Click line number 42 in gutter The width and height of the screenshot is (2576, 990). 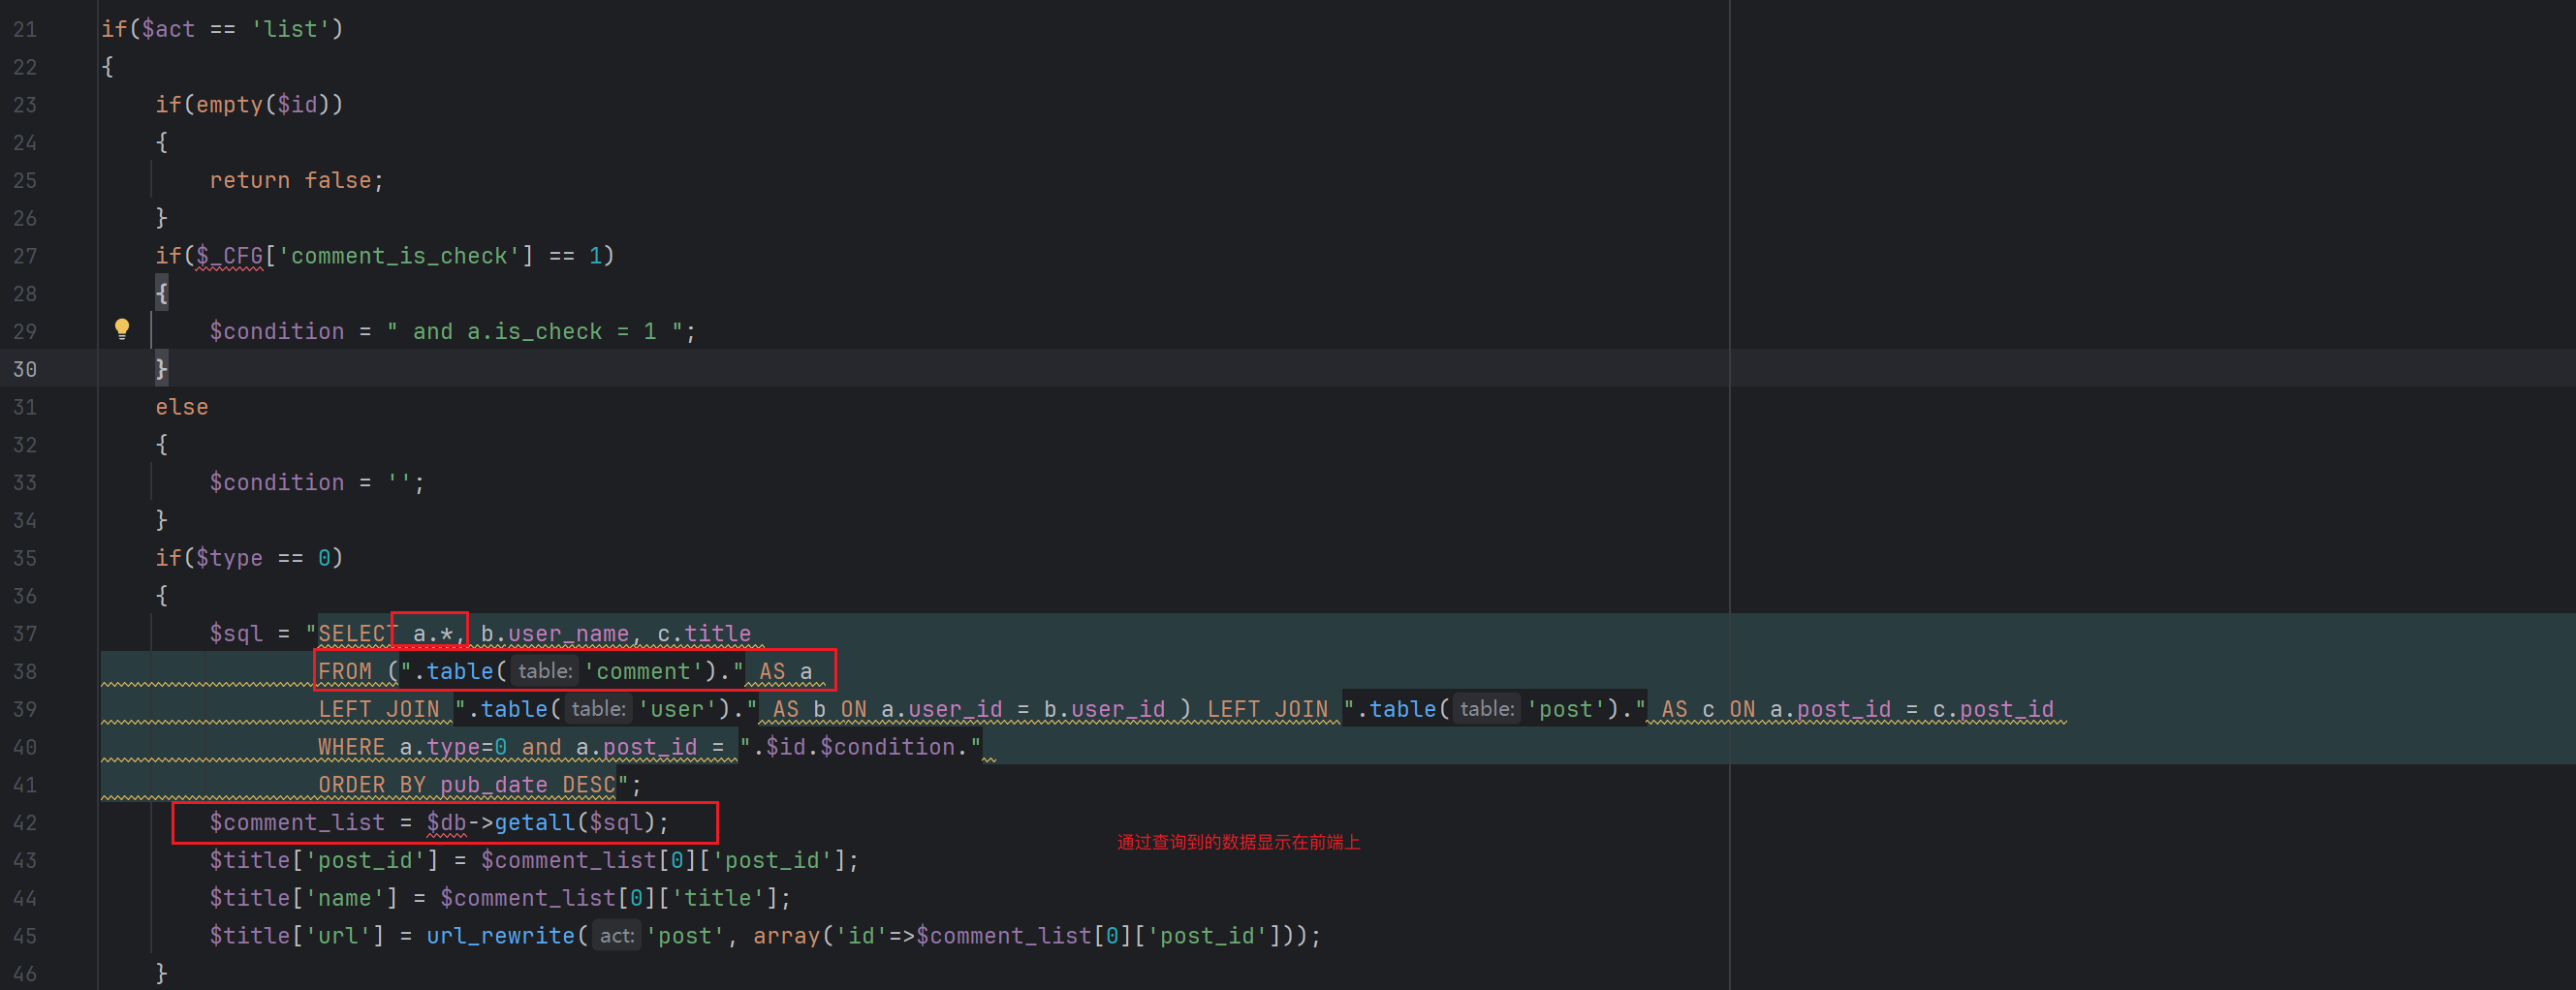pyautogui.click(x=25, y=823)
